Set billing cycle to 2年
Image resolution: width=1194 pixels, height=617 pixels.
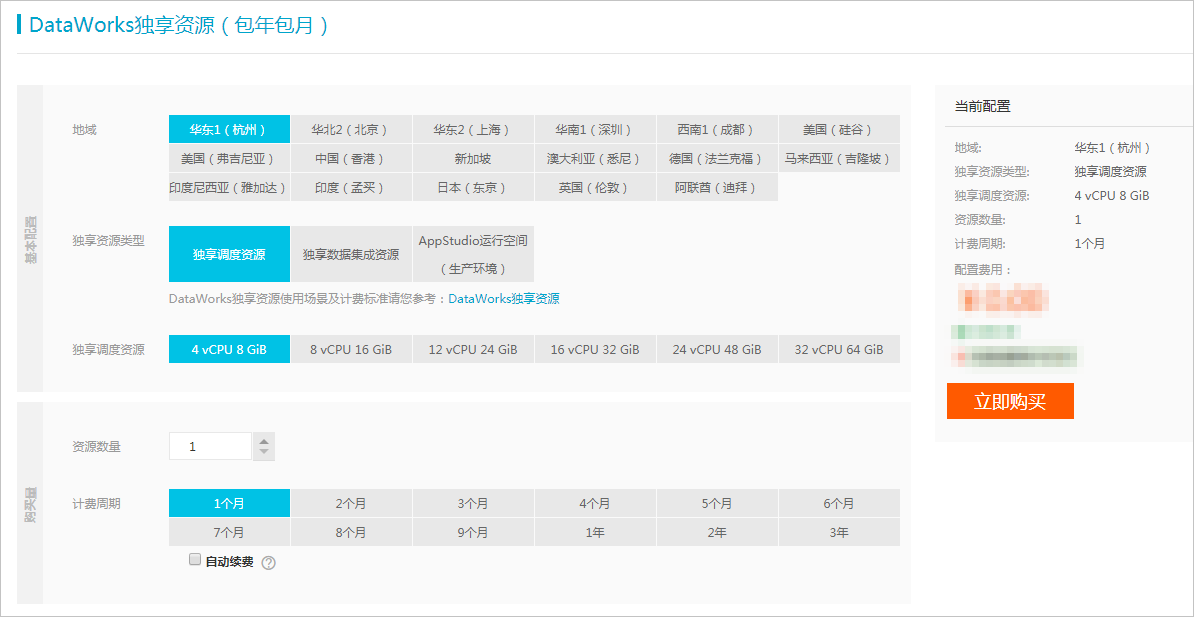pos(717,532)
